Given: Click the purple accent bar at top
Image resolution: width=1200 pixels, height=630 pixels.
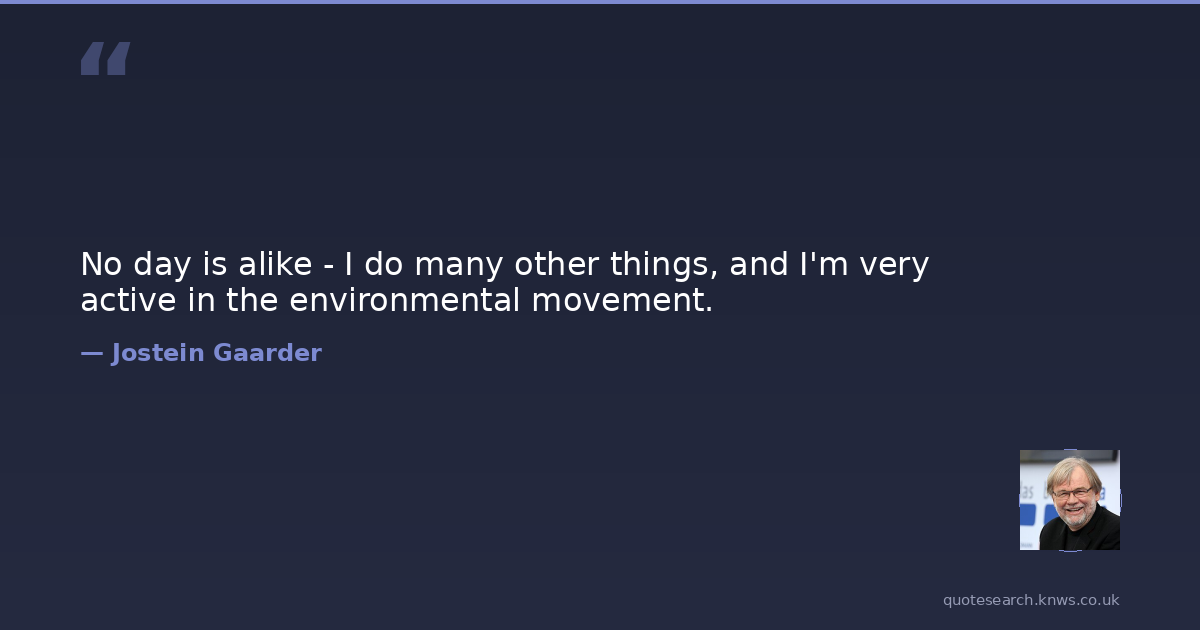Looking at the screenshot, I should click(600, 2).
